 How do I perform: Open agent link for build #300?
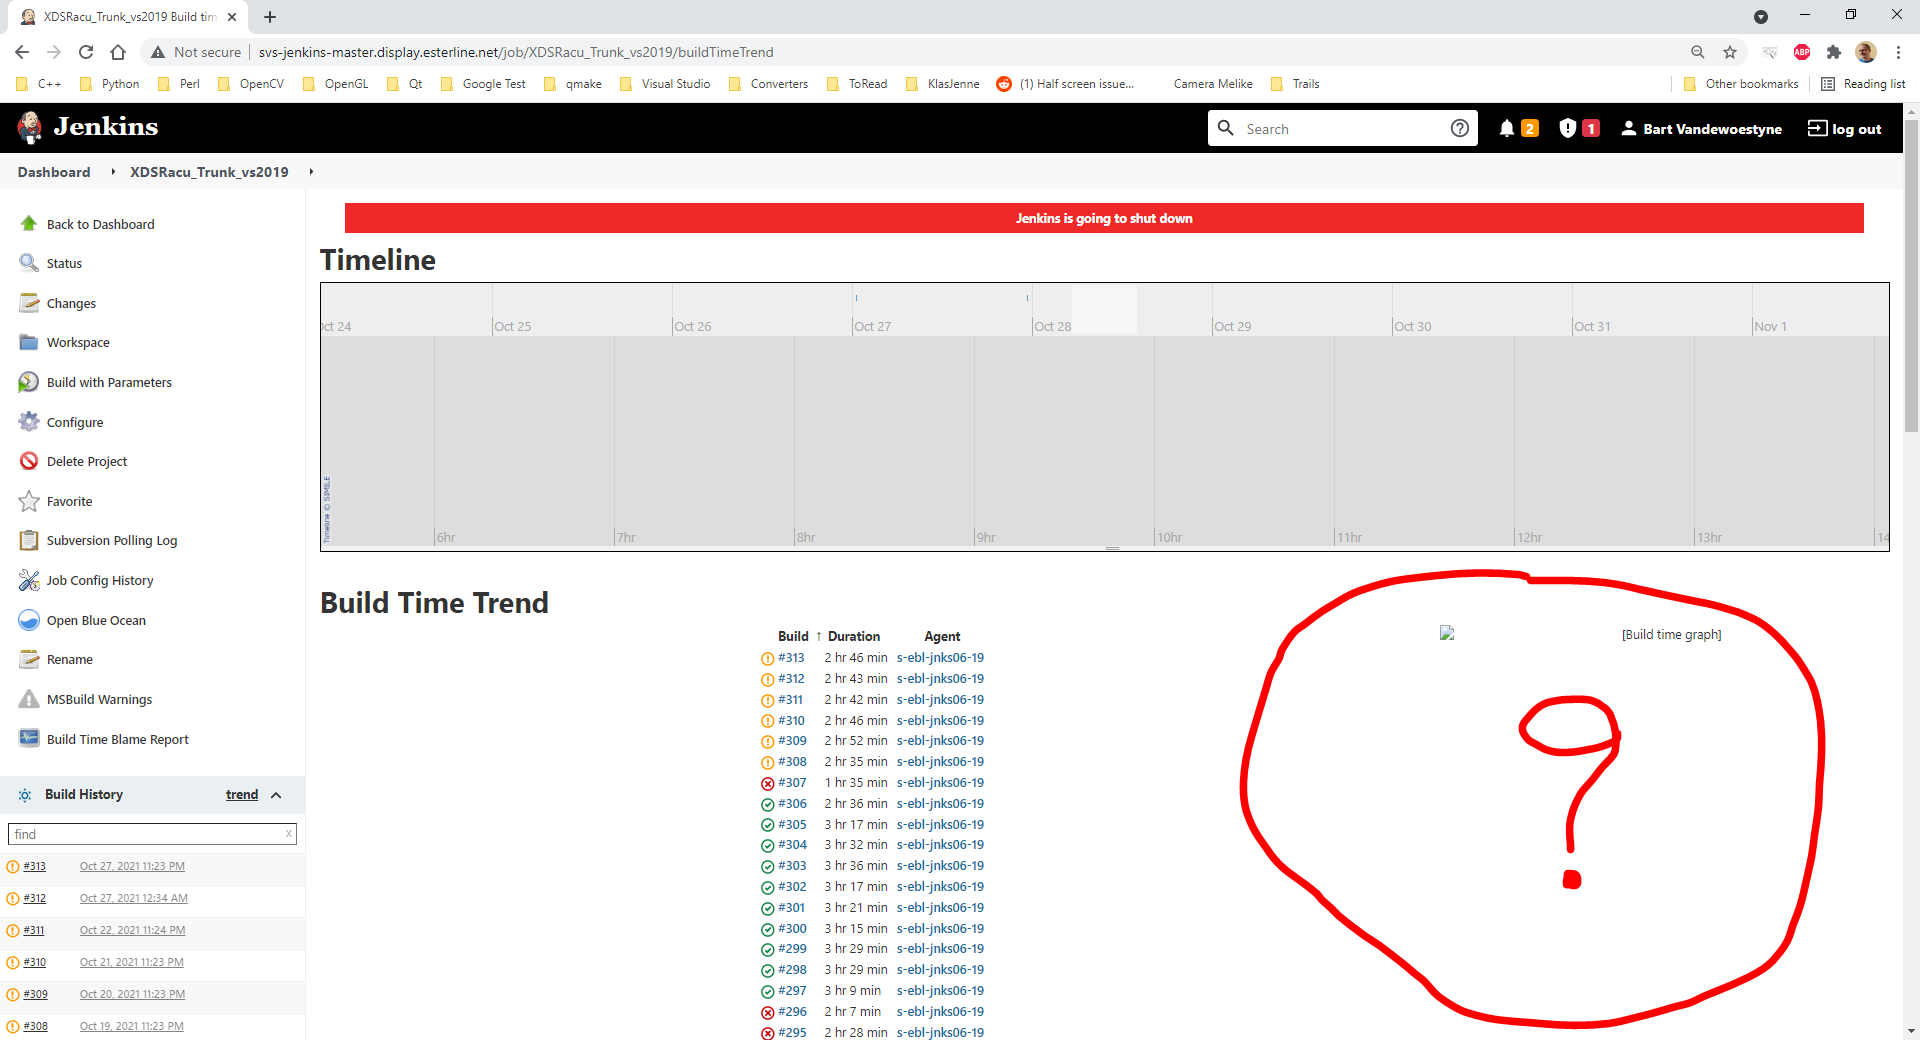(x=940, y=929)
